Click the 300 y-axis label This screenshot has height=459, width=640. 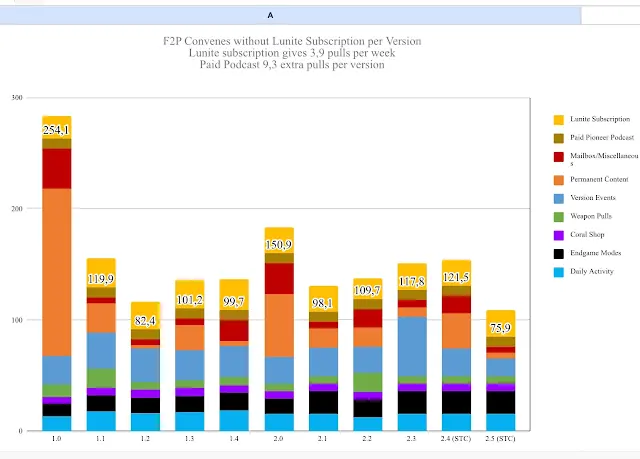click(x=17, y=98)
